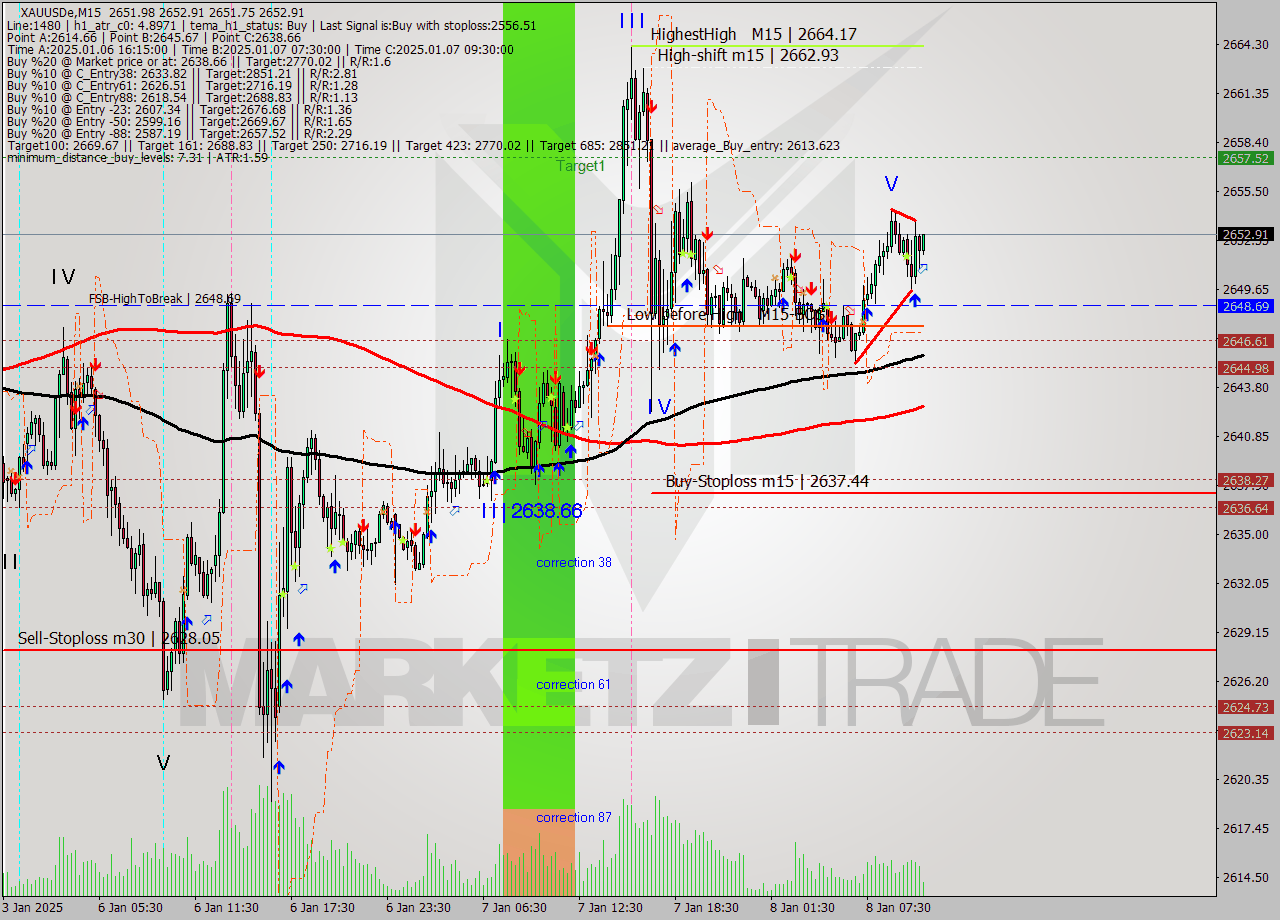This screenshot has height=920, width=1280.
Task: Click the Buy %20 @ Market price line
Action: (198, 61)
